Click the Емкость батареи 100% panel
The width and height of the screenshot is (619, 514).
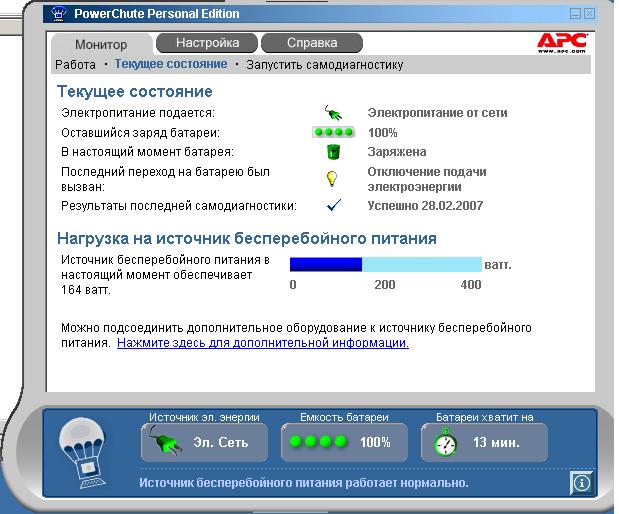coord(344,442)
